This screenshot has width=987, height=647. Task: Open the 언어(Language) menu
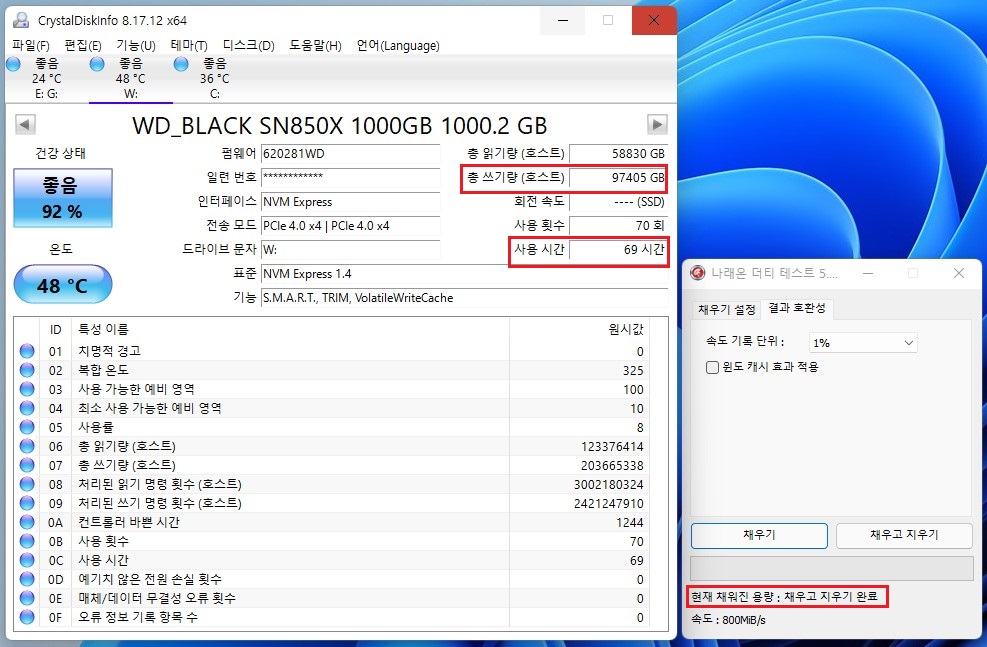[398, 45]
